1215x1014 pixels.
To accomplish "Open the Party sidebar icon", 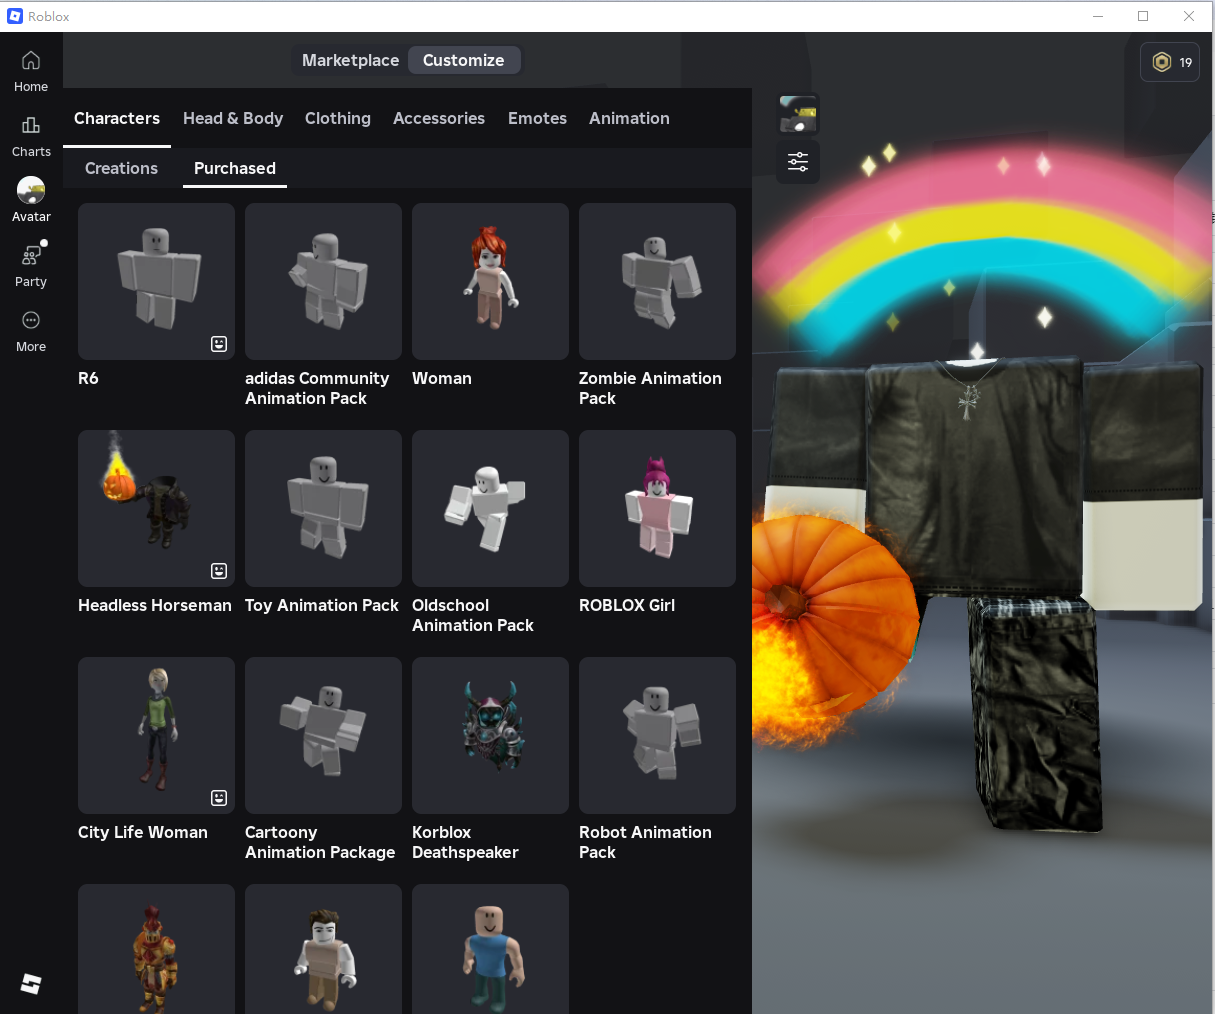I will 31,255.
